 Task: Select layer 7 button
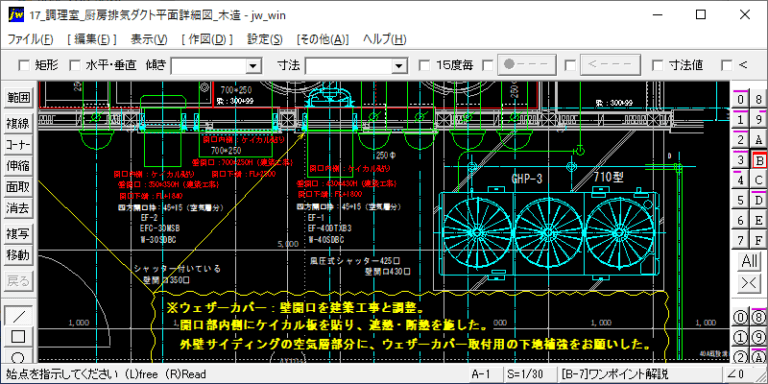pos(741,240)
